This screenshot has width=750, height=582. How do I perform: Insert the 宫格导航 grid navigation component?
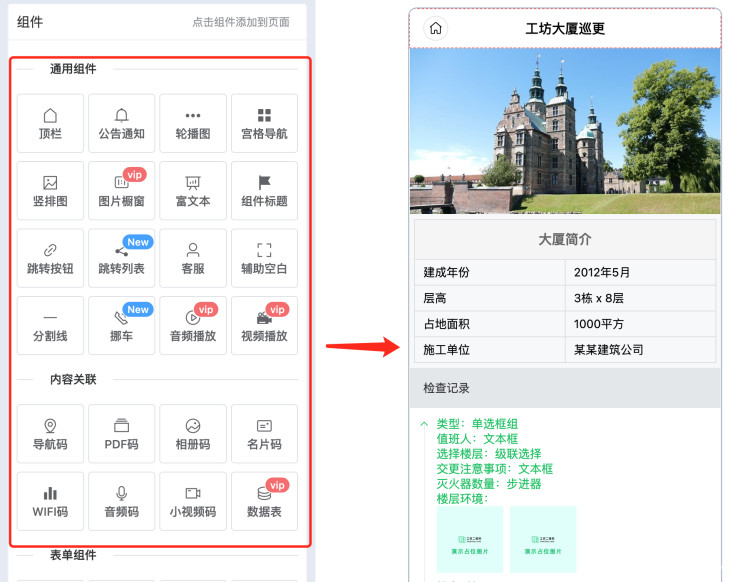click(264, 123)
